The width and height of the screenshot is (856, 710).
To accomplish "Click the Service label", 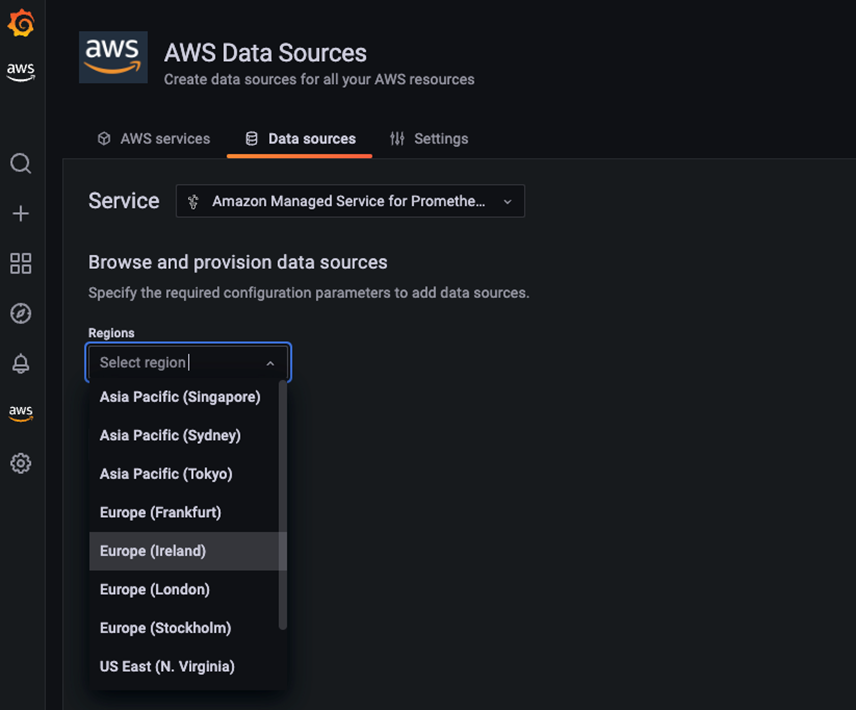I will [124, 201].
